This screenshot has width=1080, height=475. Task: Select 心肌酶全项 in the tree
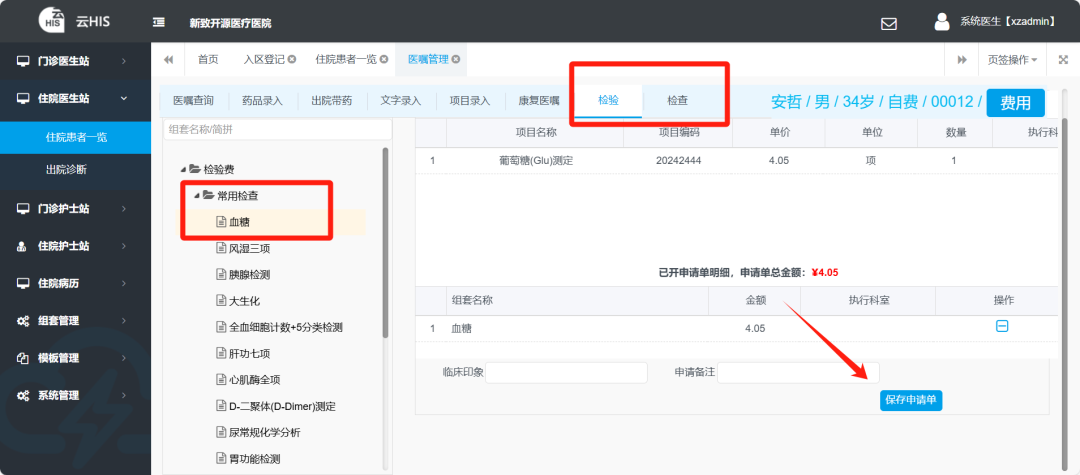tap(255, 380)
